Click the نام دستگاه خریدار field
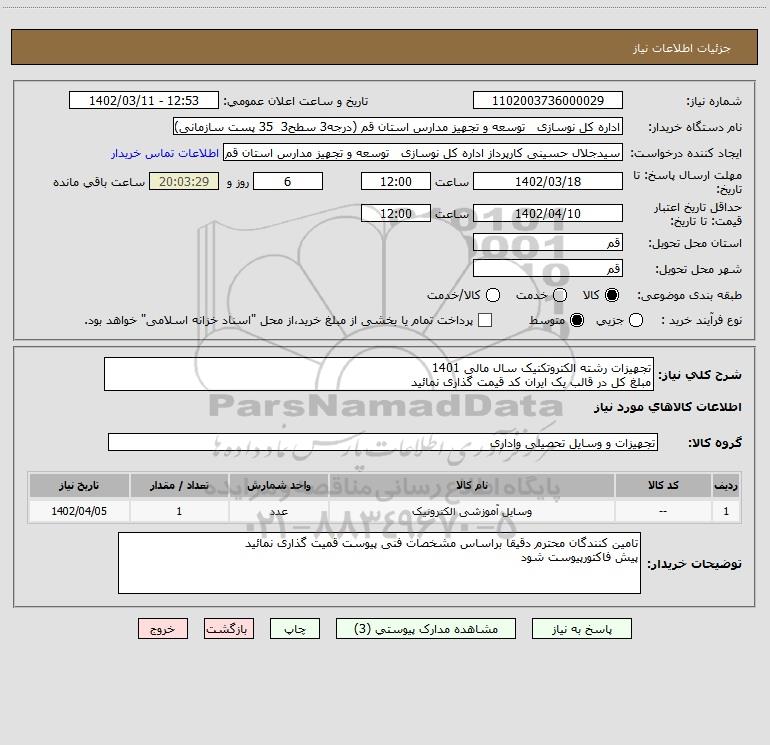The image size is (770, 745). click(398, 127)
